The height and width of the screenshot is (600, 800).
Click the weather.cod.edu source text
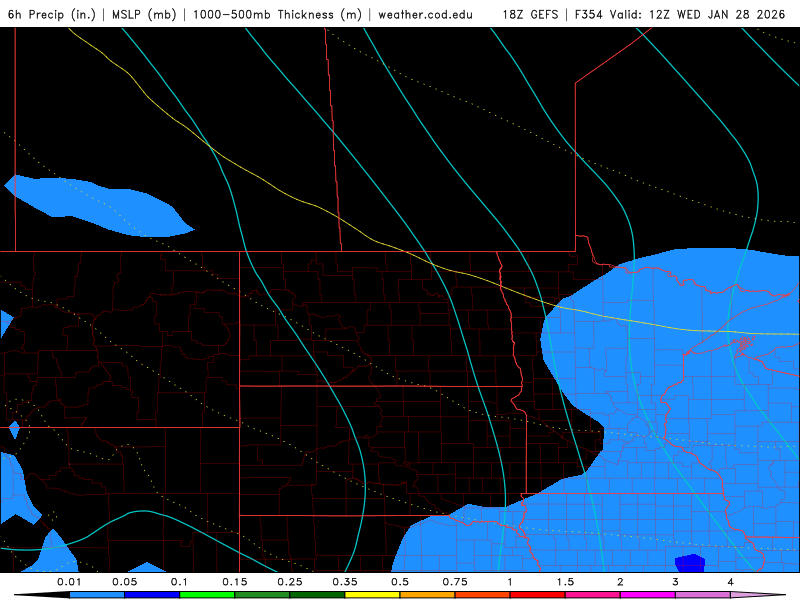pyautogui.click(x=425, y=14)
